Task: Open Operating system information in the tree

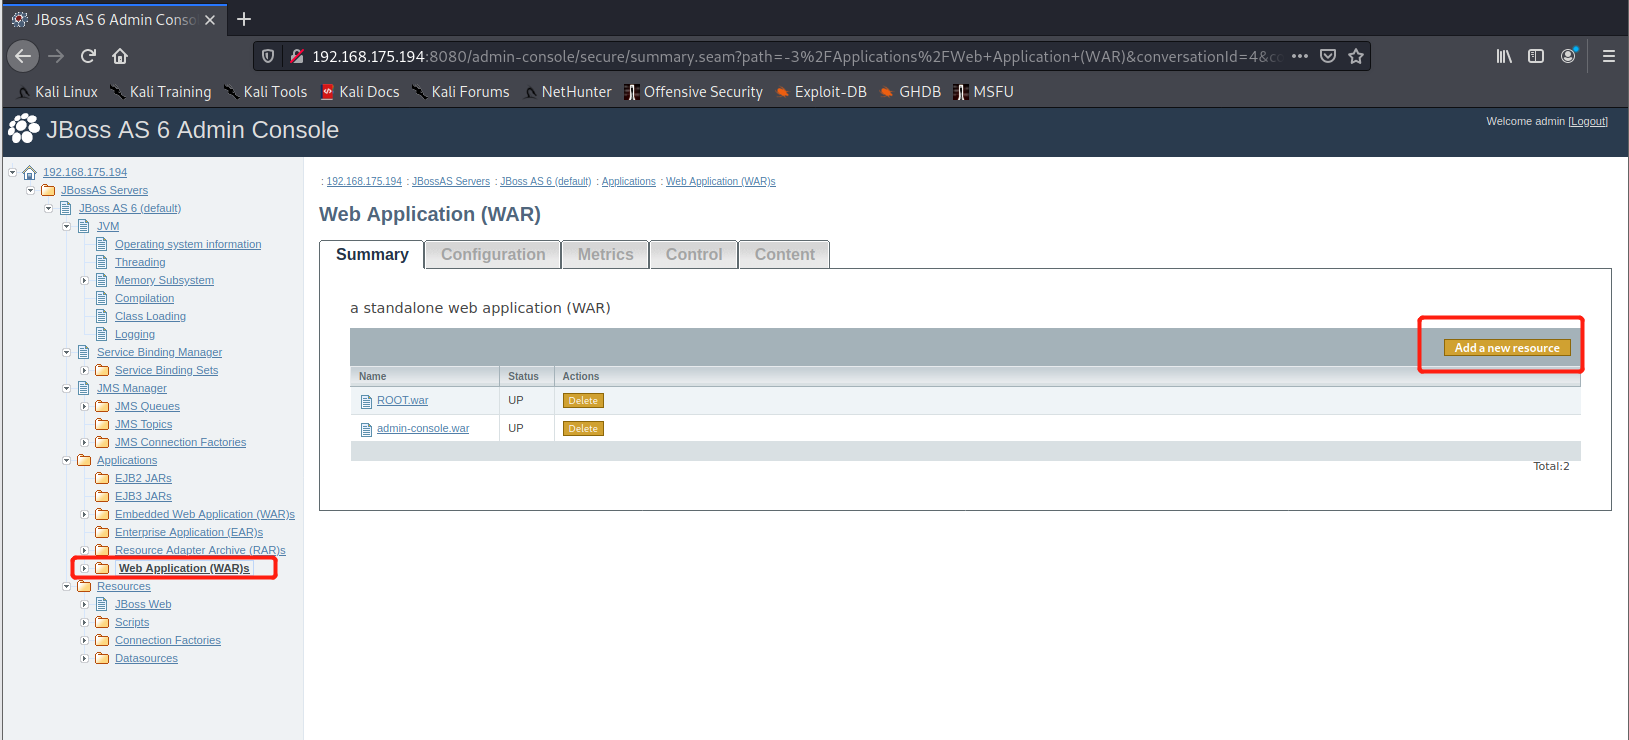Action: pyautogui.click(x=188, y=244)
